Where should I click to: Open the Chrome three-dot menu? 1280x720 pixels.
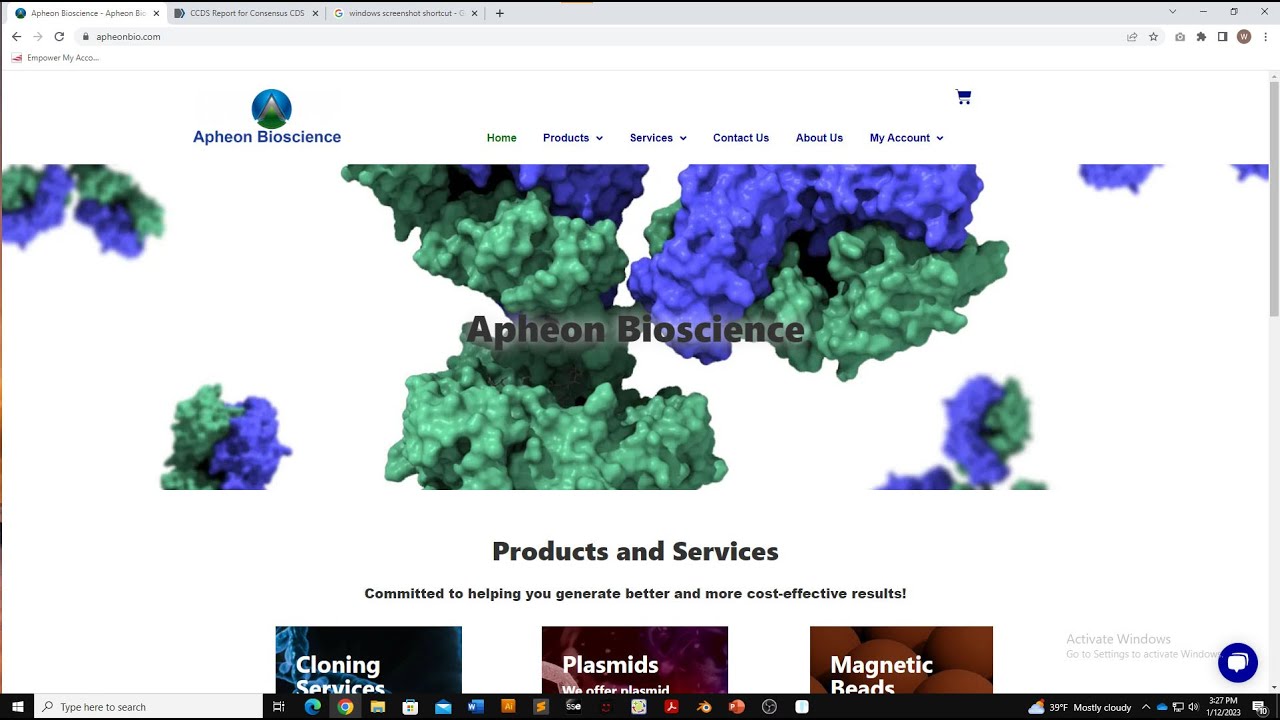coord(1266,36)
